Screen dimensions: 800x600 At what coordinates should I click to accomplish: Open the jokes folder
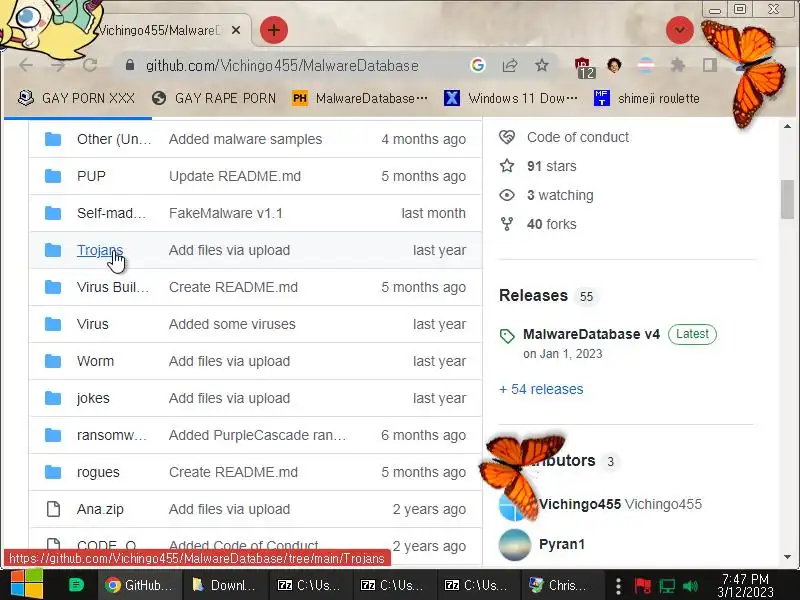click(93, 398)
